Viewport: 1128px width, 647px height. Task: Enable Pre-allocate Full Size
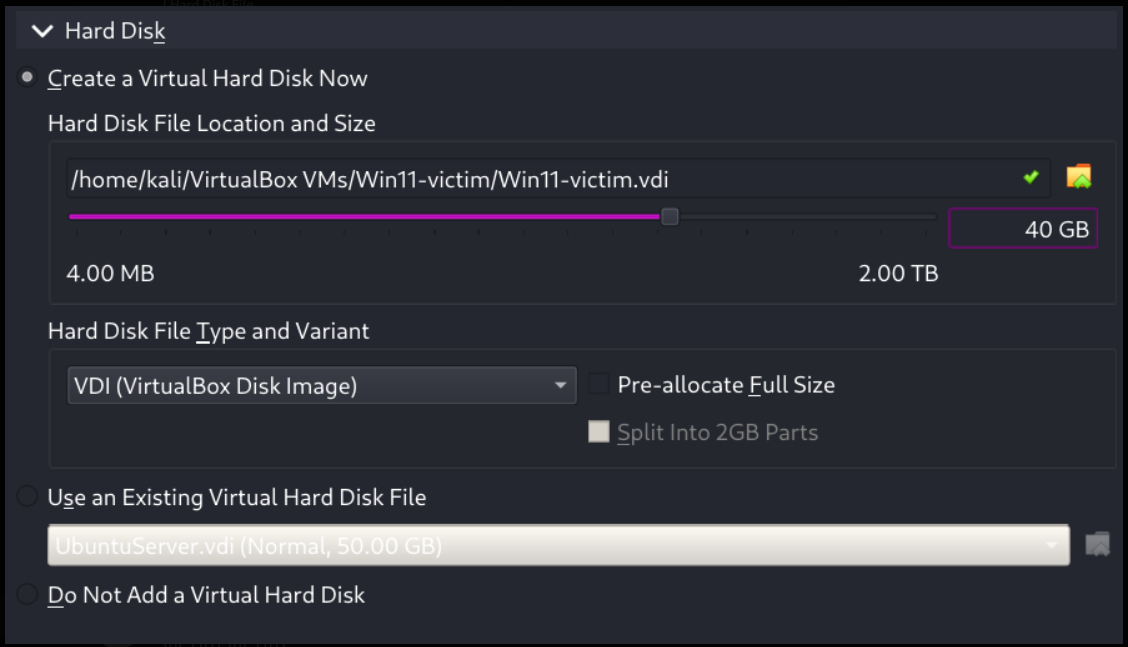pyautogui.click(x=599, y=385)
